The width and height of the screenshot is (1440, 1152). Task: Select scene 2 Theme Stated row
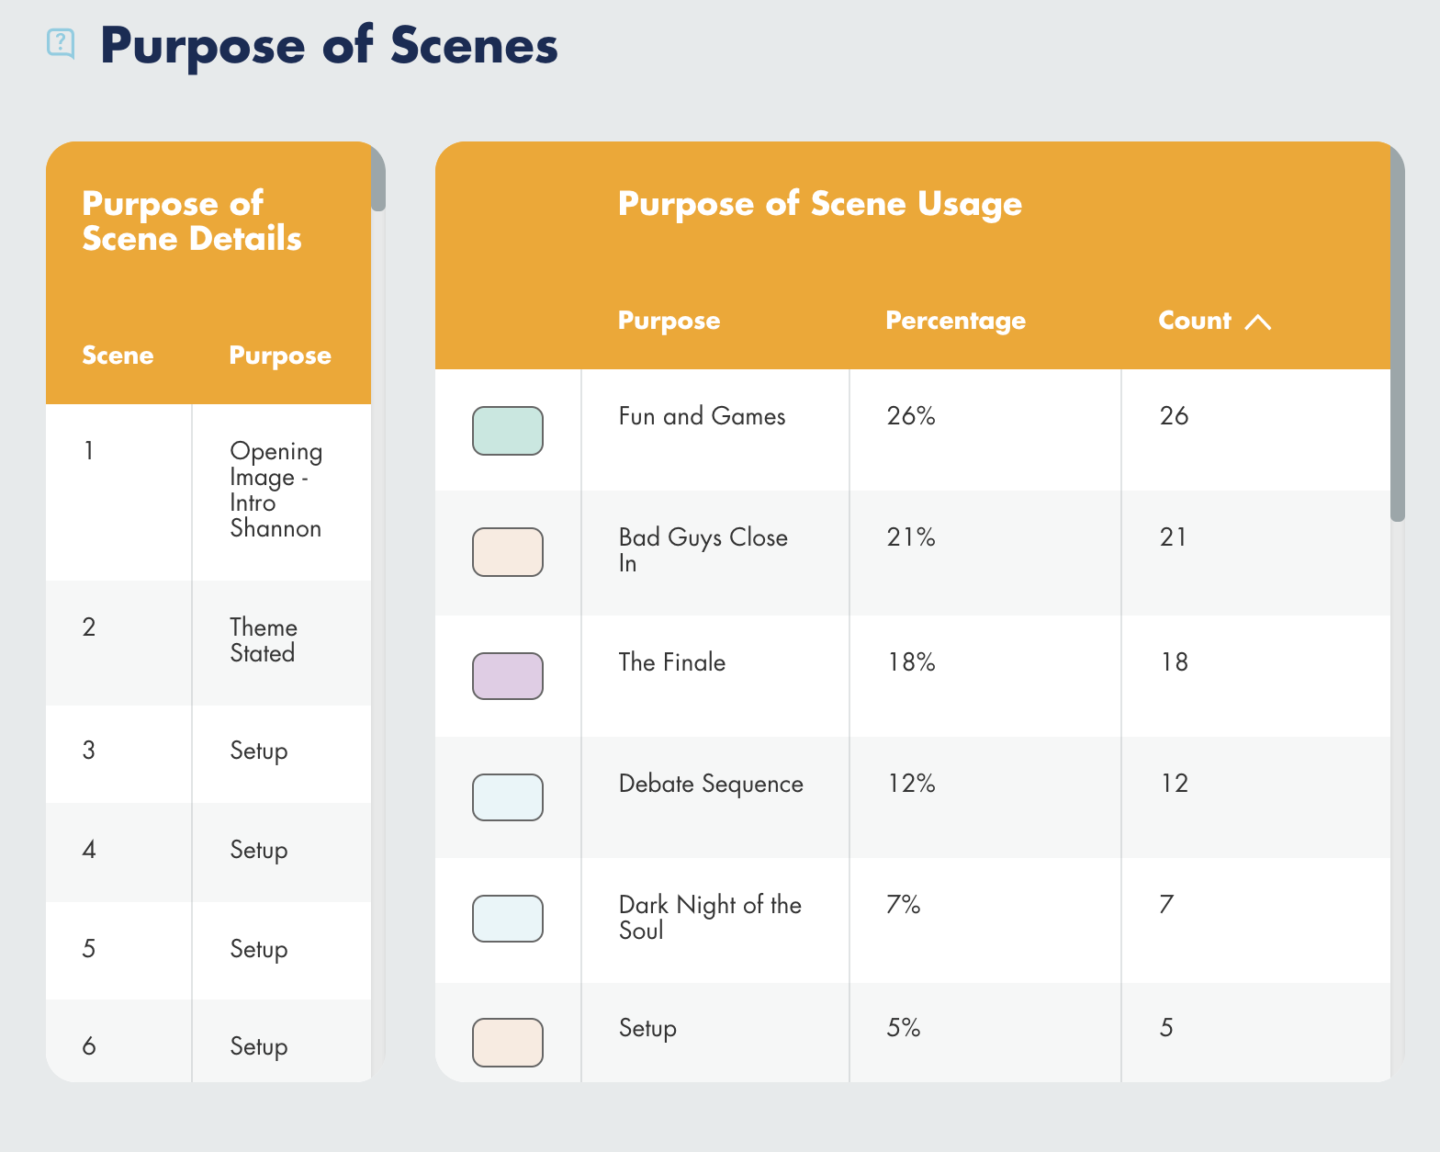[x=208, y=643]
